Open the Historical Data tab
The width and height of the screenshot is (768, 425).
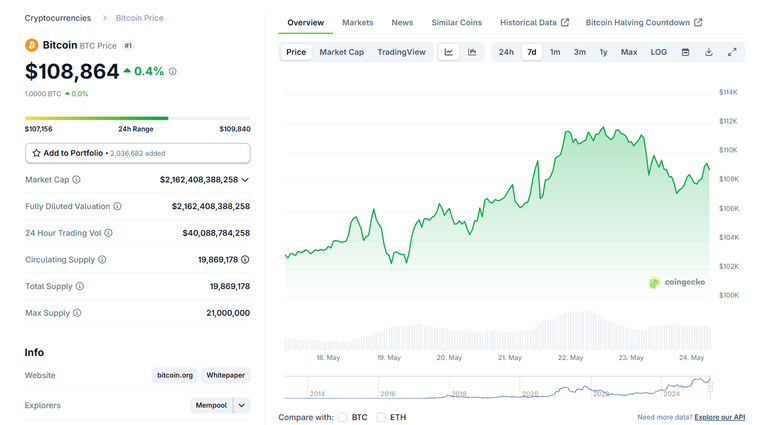click(x=534, y=23)
